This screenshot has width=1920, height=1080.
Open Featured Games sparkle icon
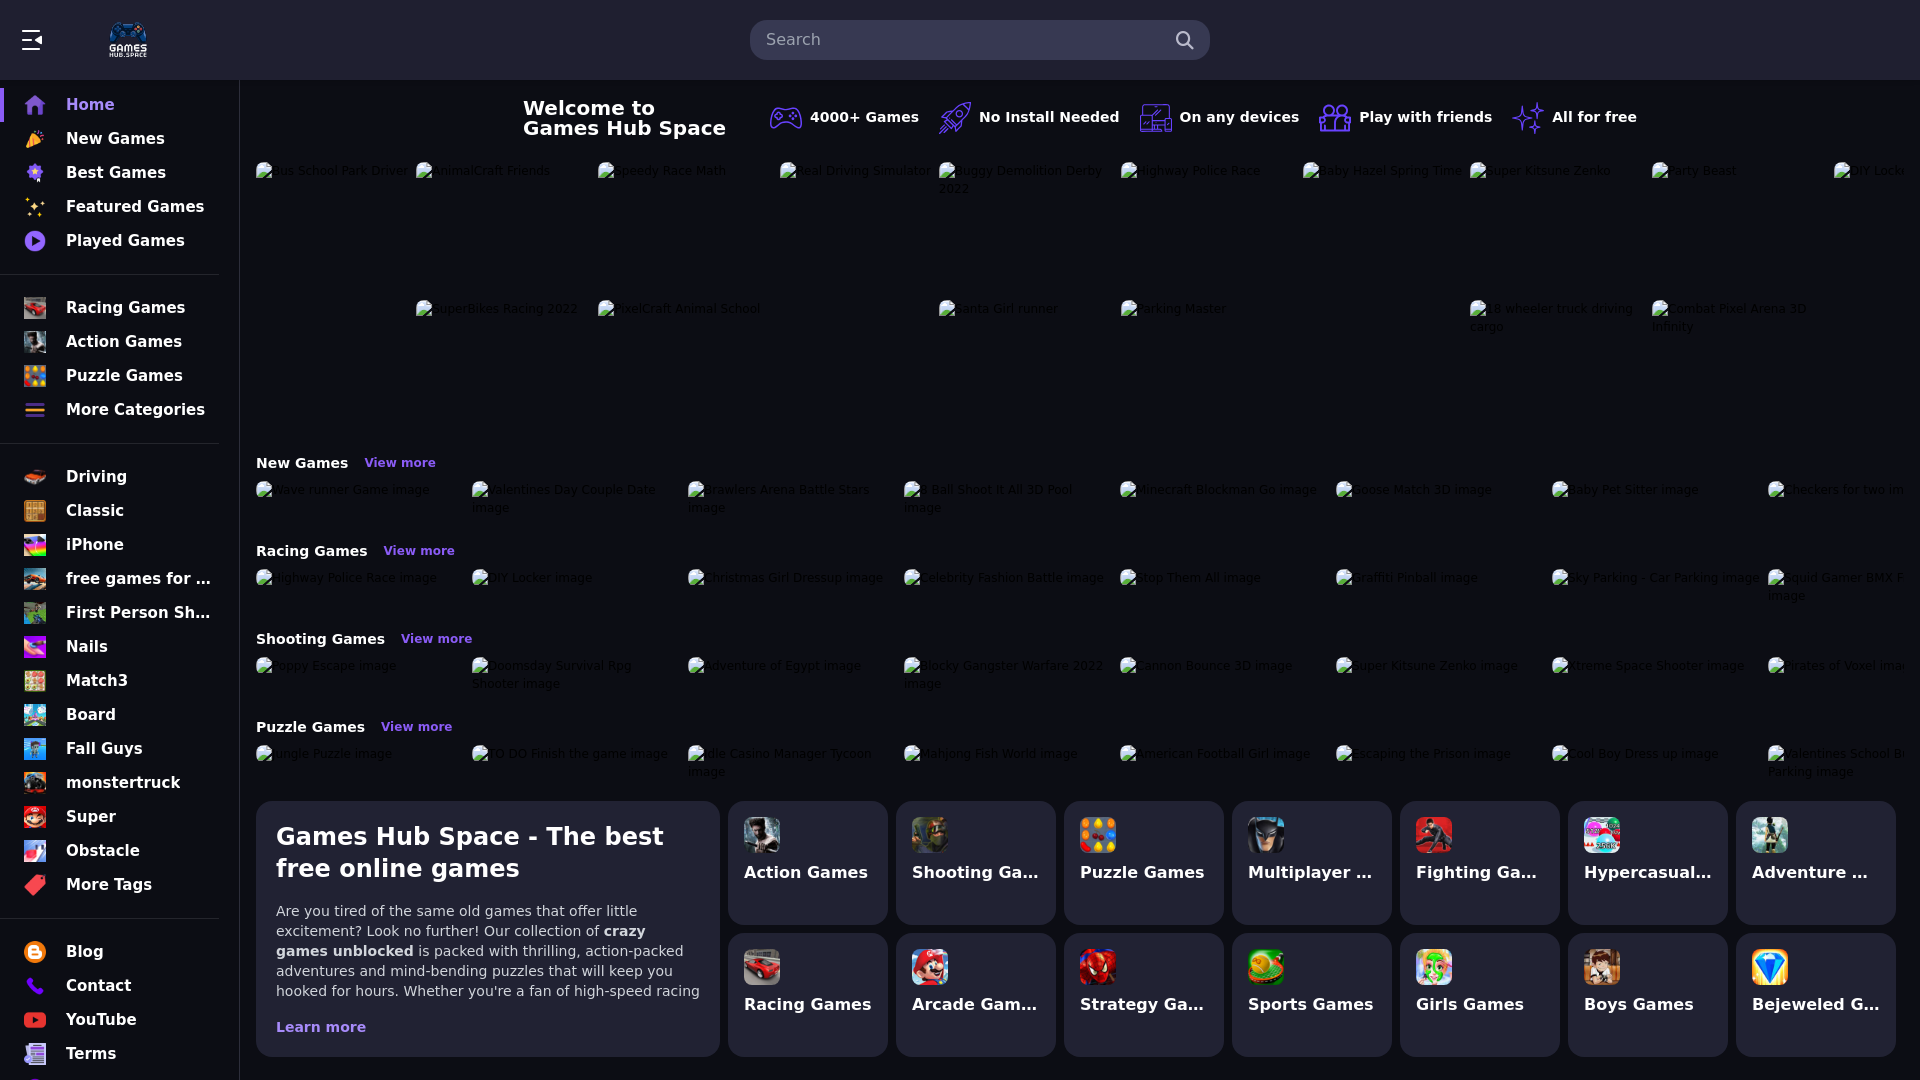(x=35, y=207)
